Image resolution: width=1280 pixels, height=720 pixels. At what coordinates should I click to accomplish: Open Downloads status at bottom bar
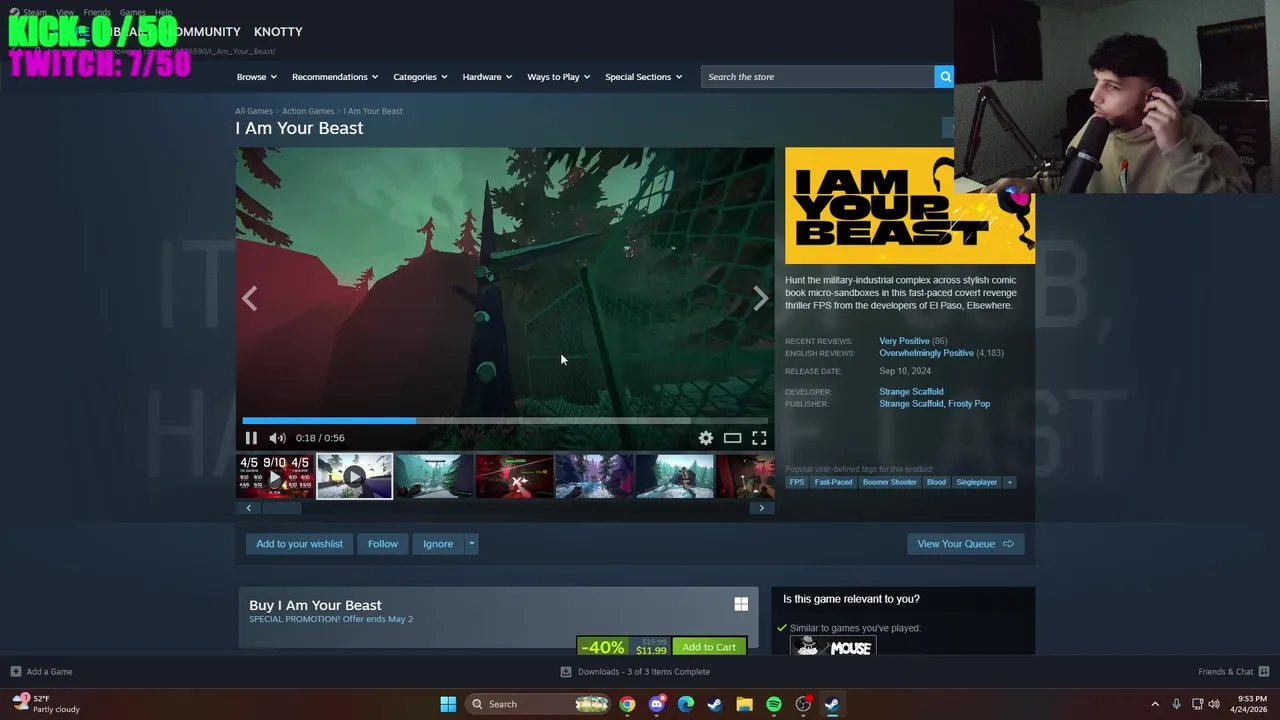coord(635,672)
